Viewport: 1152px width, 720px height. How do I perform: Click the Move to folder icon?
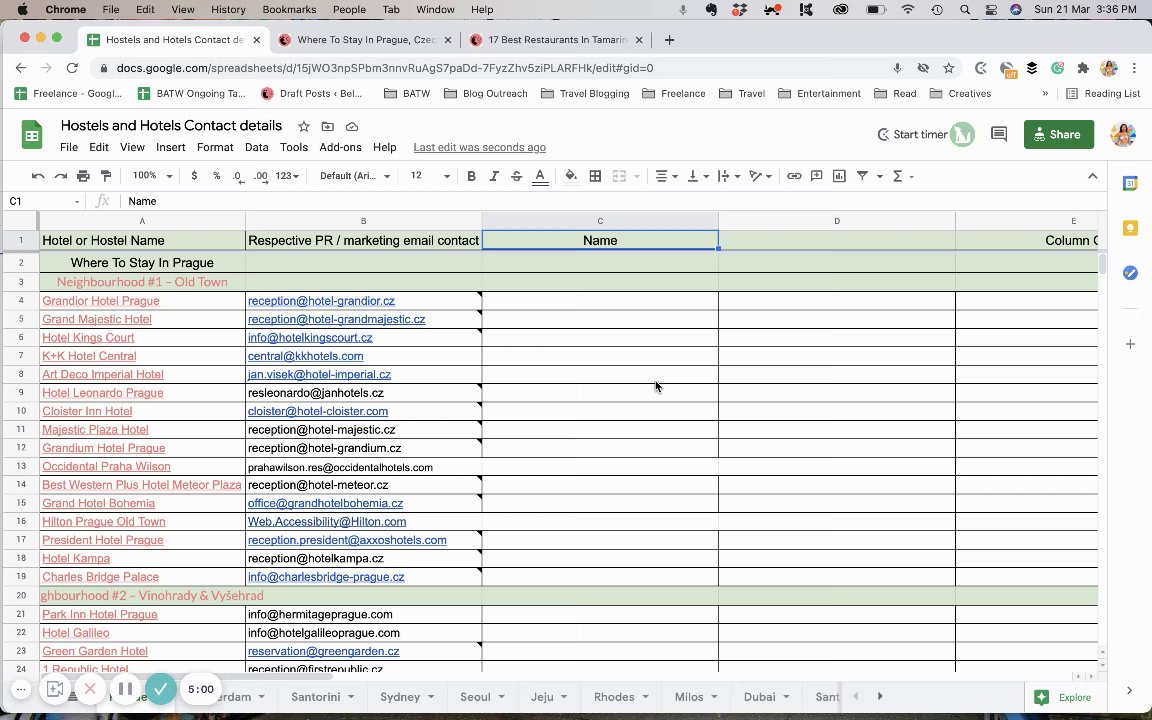point(328,126)
